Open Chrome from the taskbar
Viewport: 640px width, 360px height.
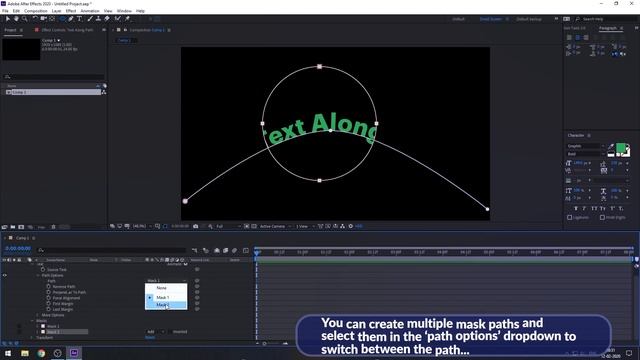(x=41, y=353)
